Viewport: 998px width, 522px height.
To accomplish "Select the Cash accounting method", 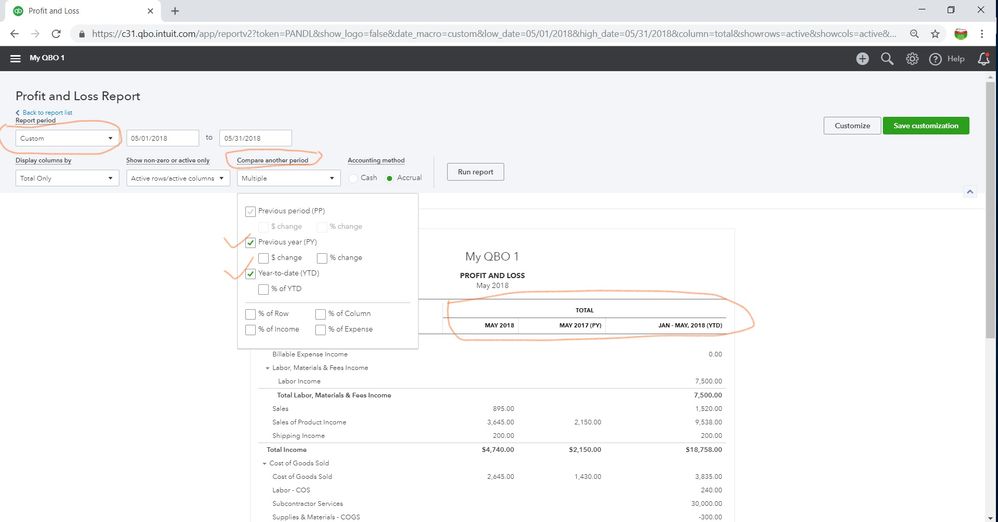I will (353, 178).
